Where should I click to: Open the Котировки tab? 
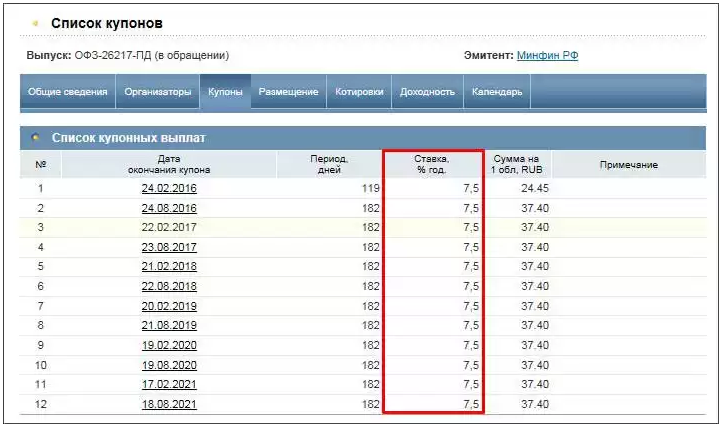[x=359, y=92]
